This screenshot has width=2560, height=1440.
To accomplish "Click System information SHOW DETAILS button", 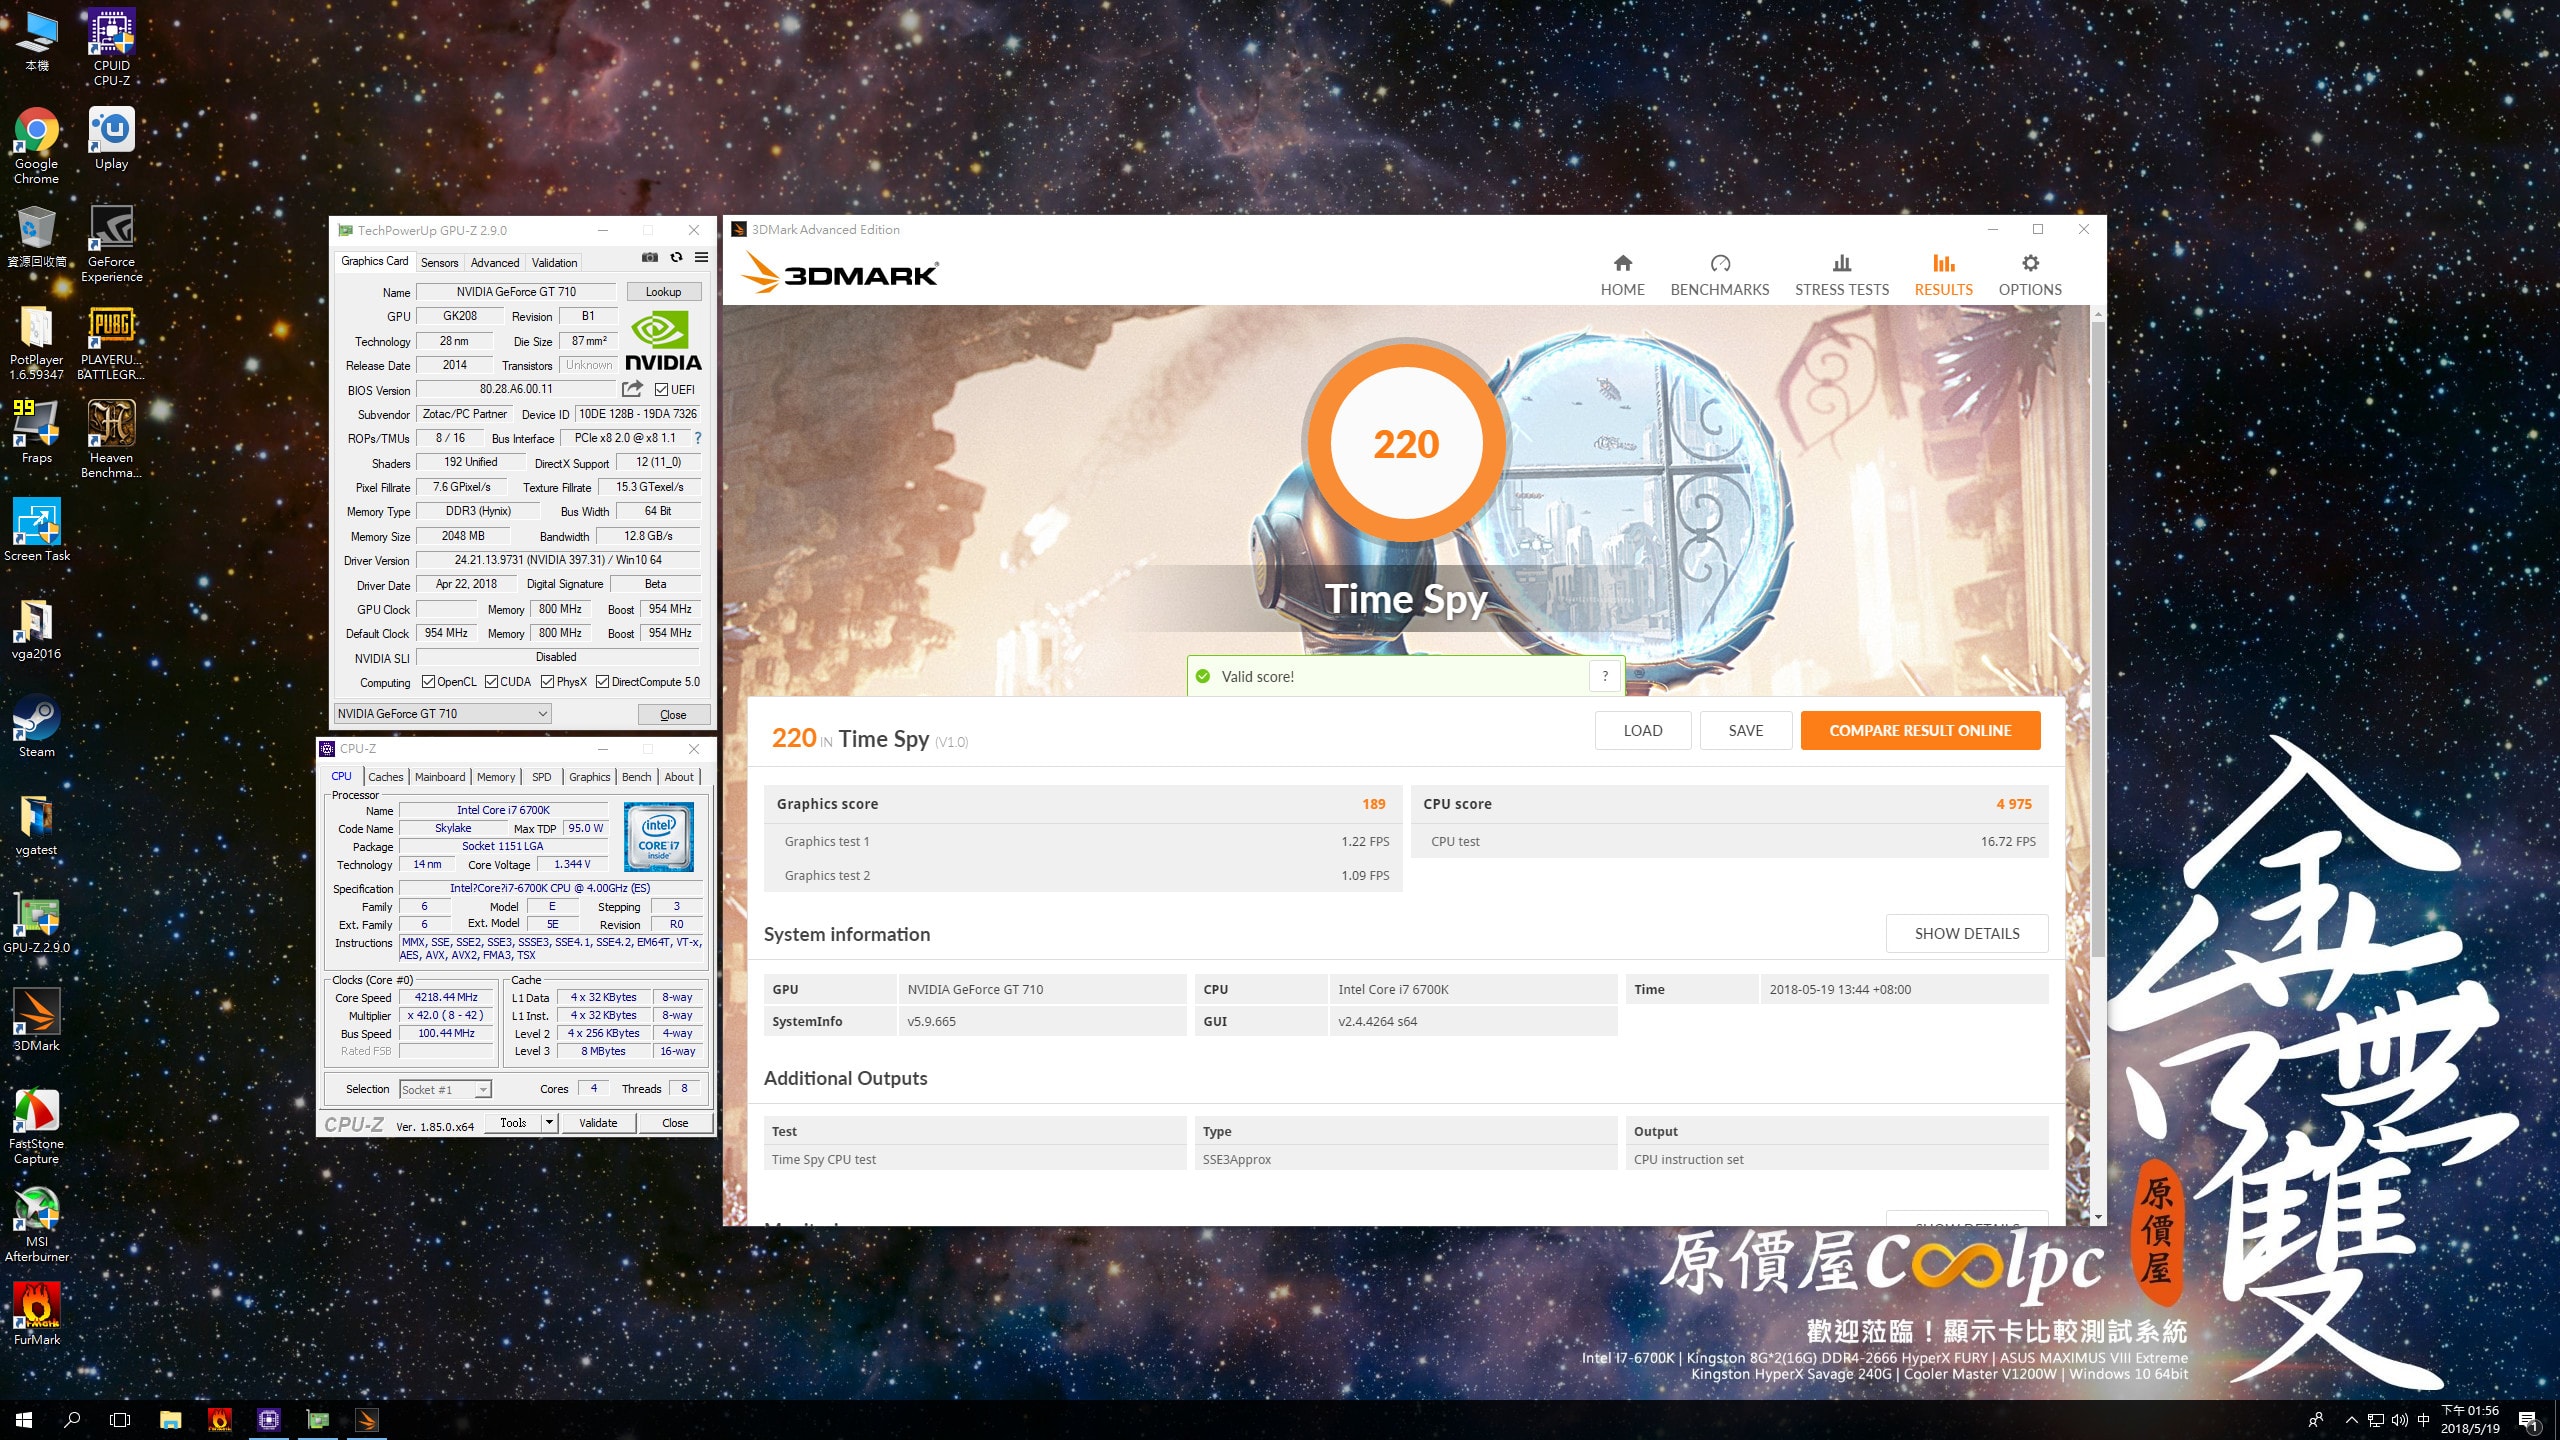I will click(1966, 934).
